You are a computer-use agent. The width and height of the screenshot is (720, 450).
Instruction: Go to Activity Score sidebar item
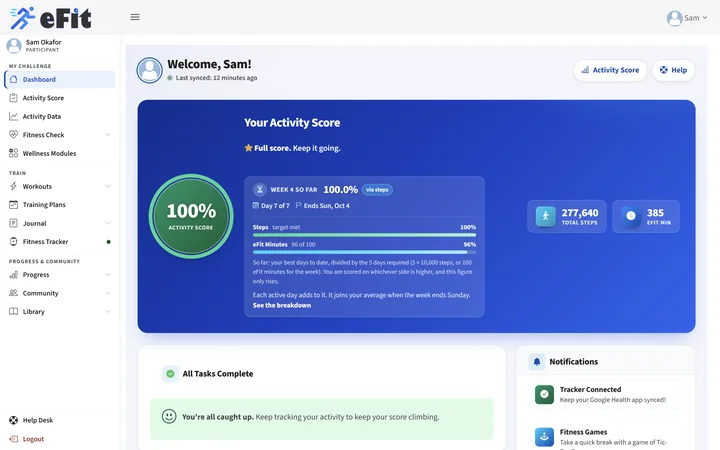60,98
